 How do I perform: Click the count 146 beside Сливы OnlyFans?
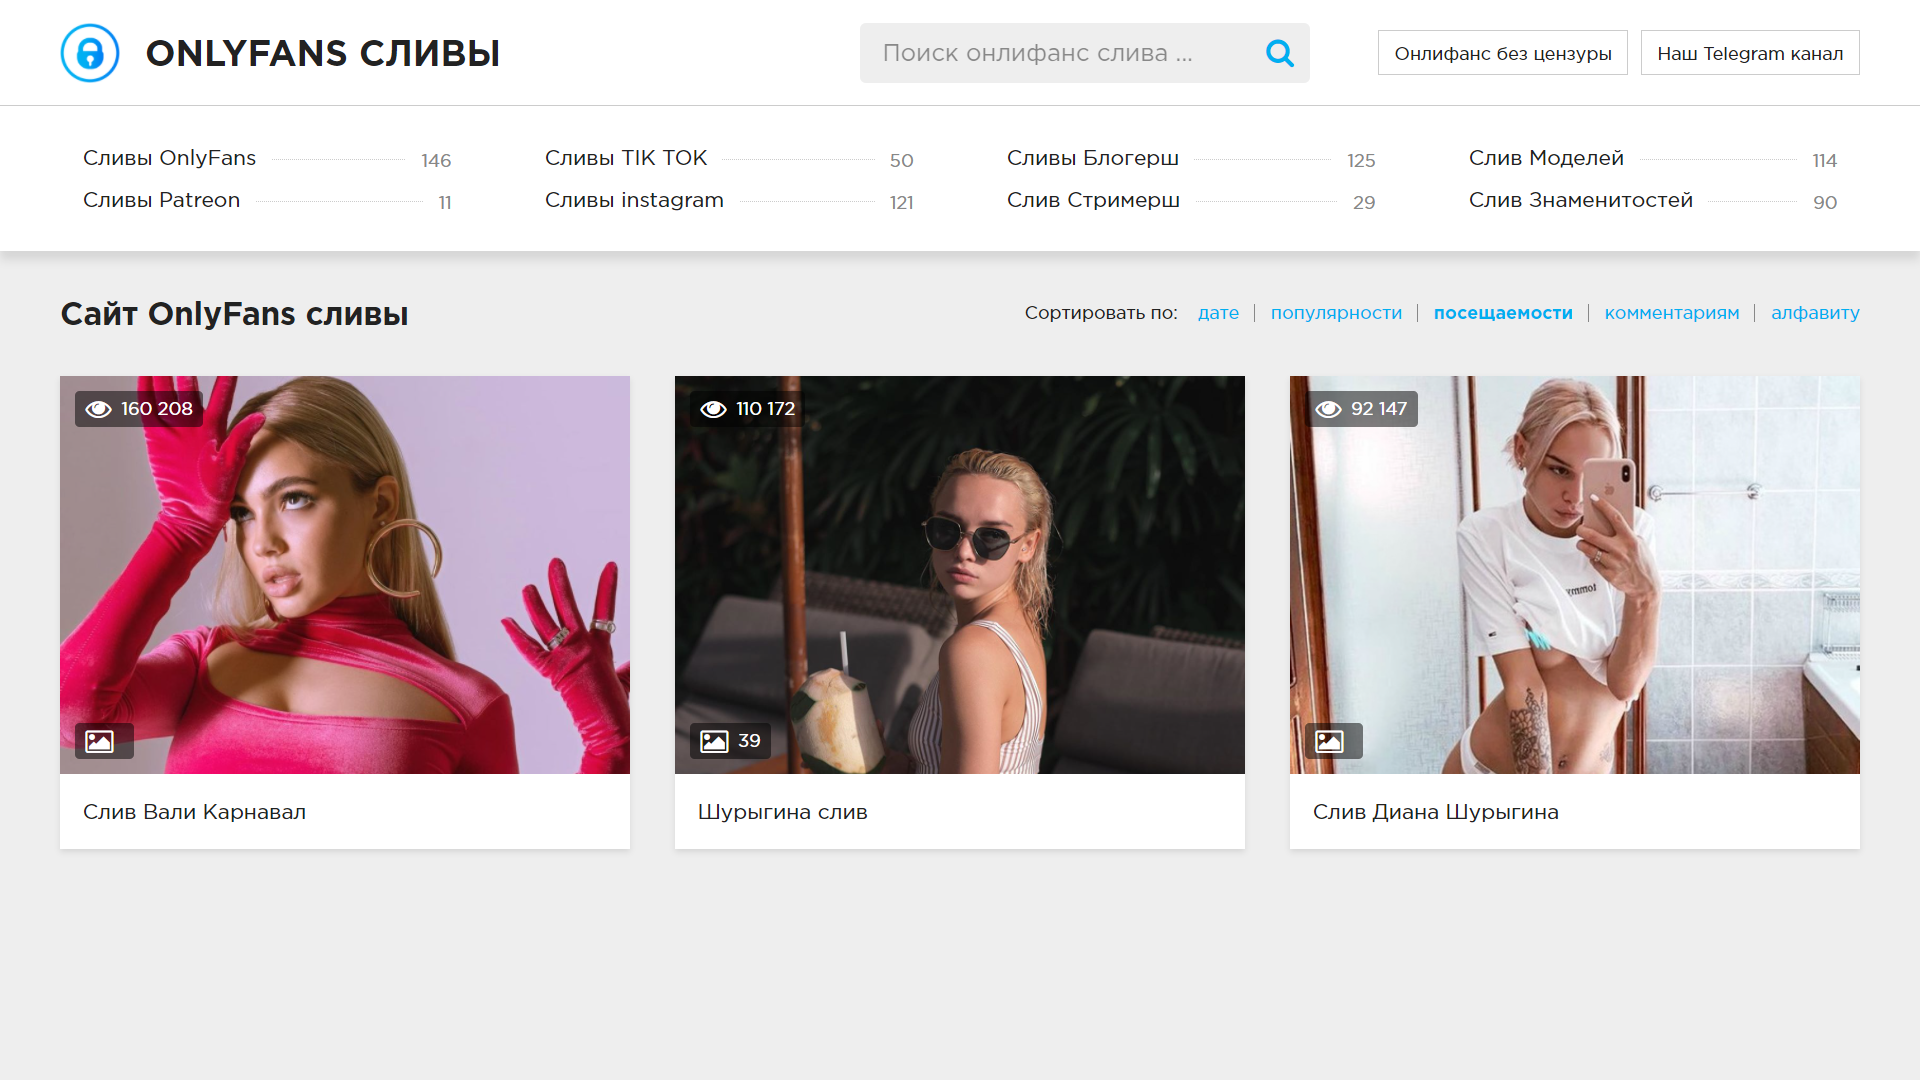[x=436, y=160]
